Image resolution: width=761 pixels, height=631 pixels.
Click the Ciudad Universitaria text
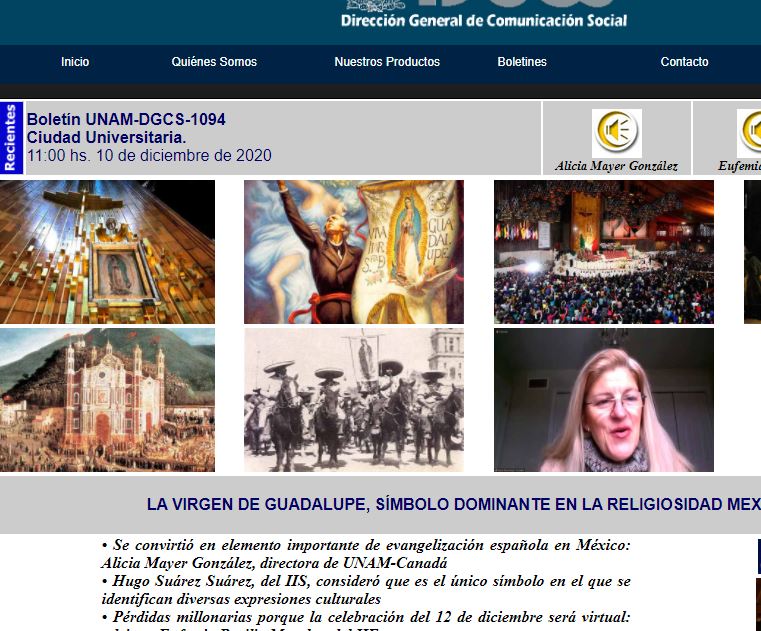pyautogui.click(x=106, y=137)
